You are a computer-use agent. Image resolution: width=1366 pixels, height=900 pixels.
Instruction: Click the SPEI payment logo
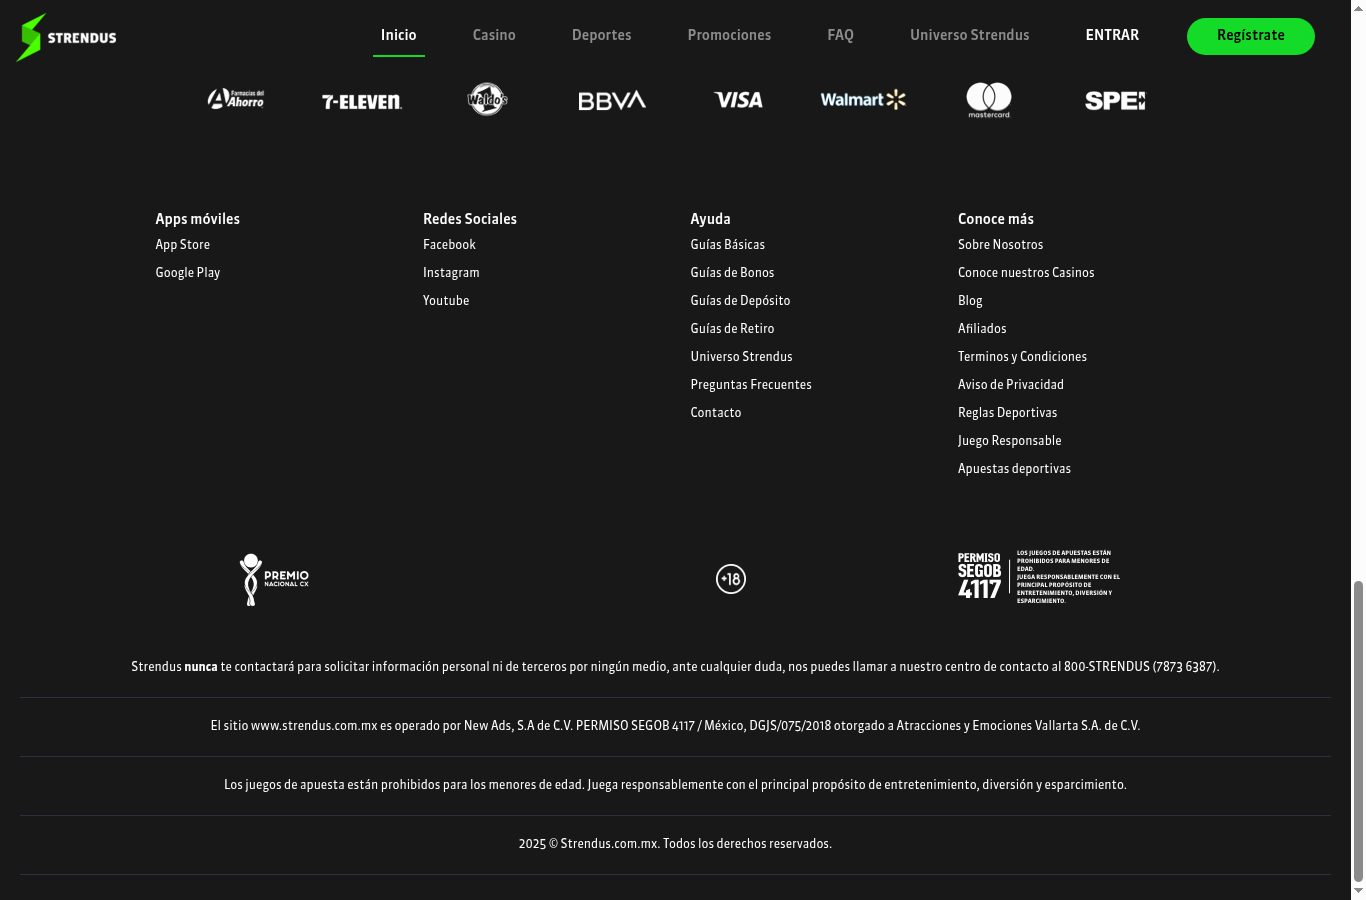[x=1115, y=100]
